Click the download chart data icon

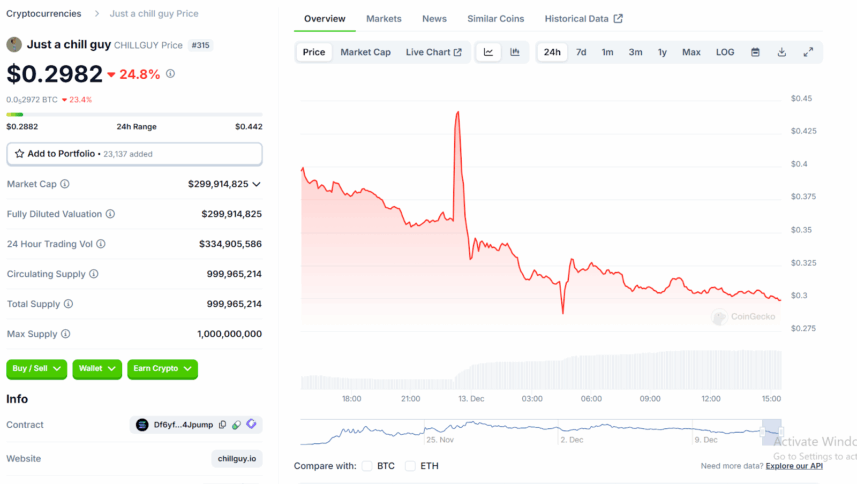[782, 52]
